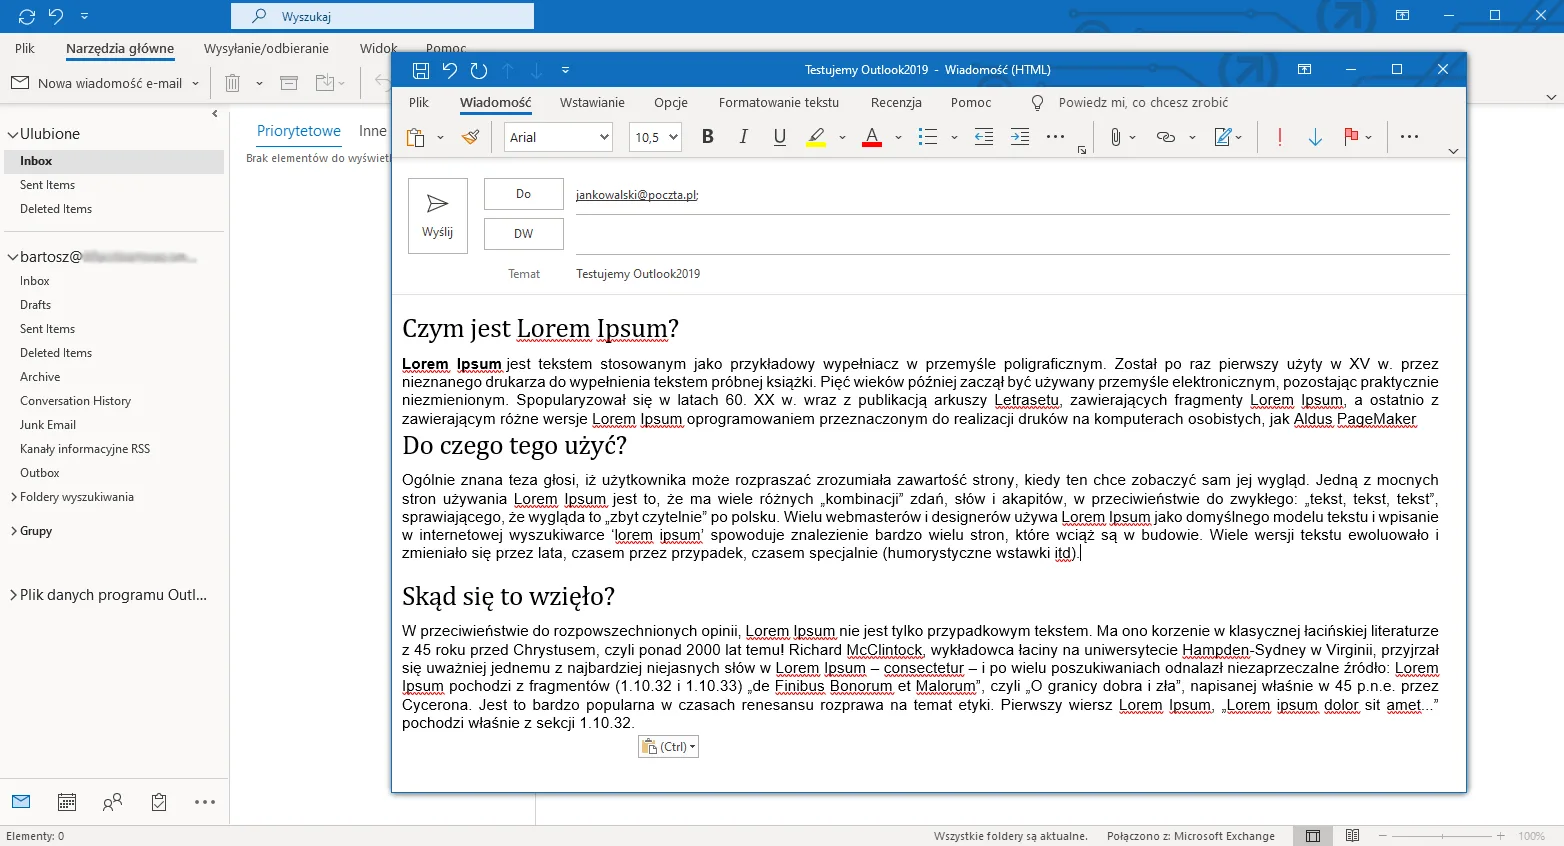The height and width of the screenshot is (846, 1564).
Task: Switch to the People contacts icon
Action: [x=112, y=802]
